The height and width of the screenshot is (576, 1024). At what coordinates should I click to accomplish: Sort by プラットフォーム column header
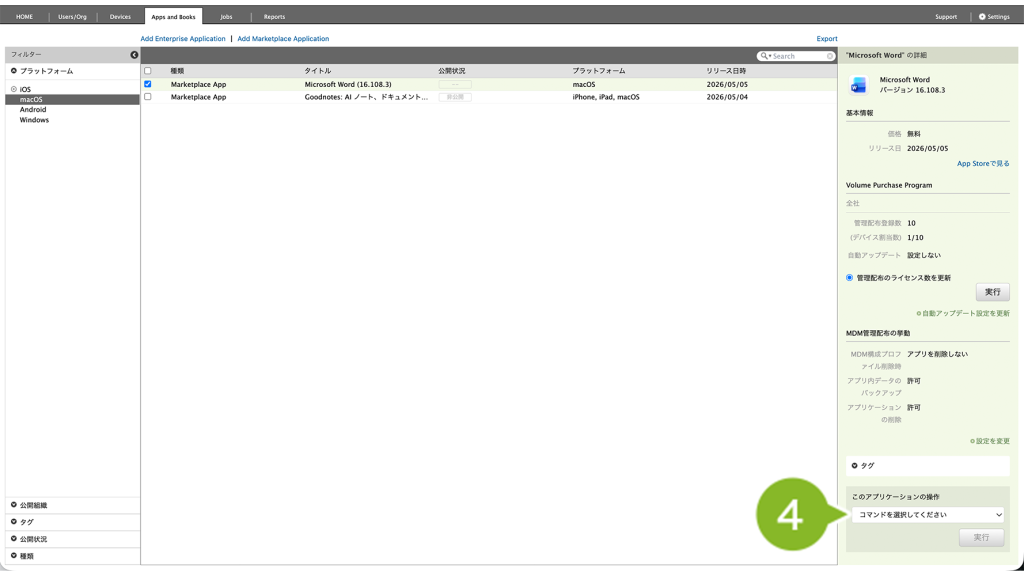point(599,71)
